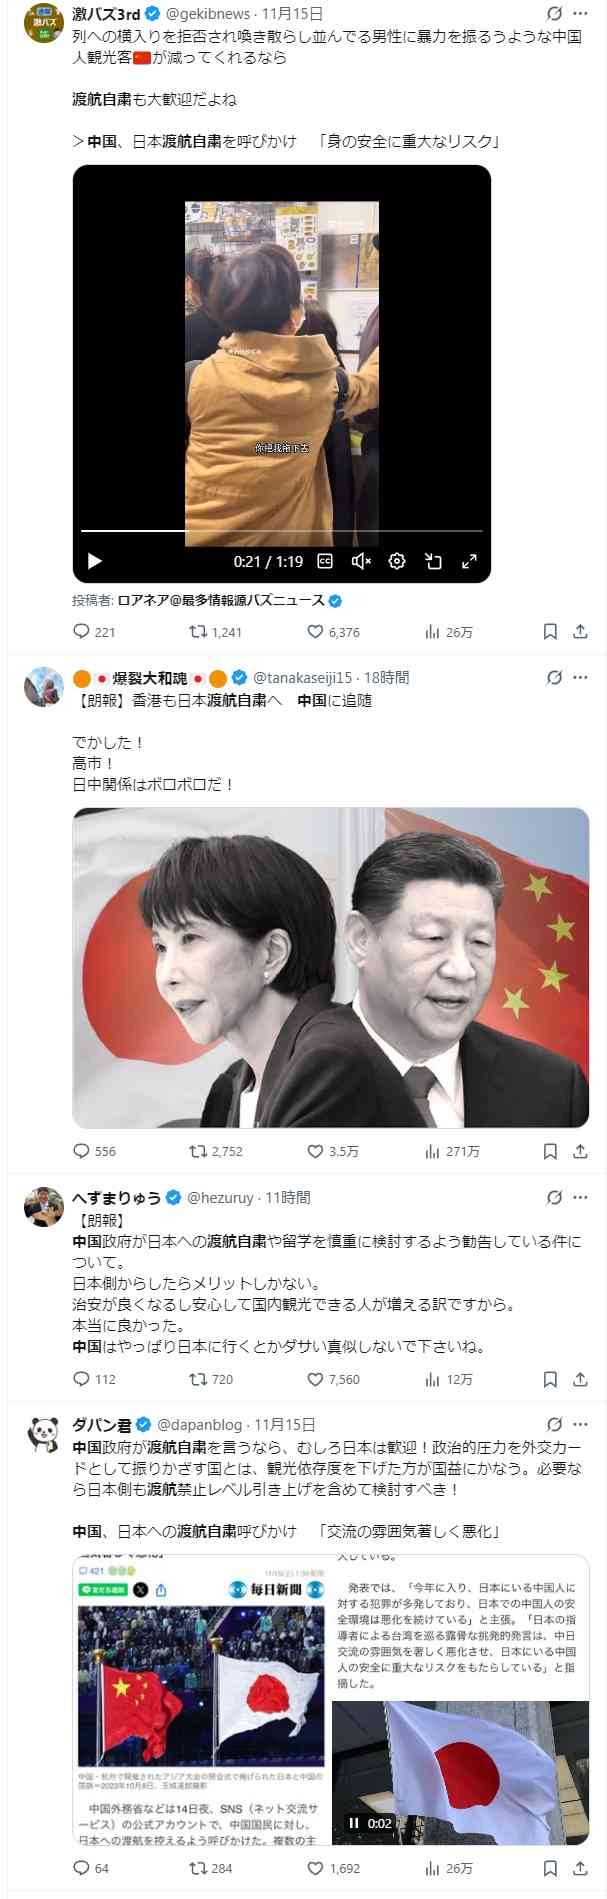Screen dimensions: 607x1899
Task: Toggle closed captions on video
Action: point(325,561)
